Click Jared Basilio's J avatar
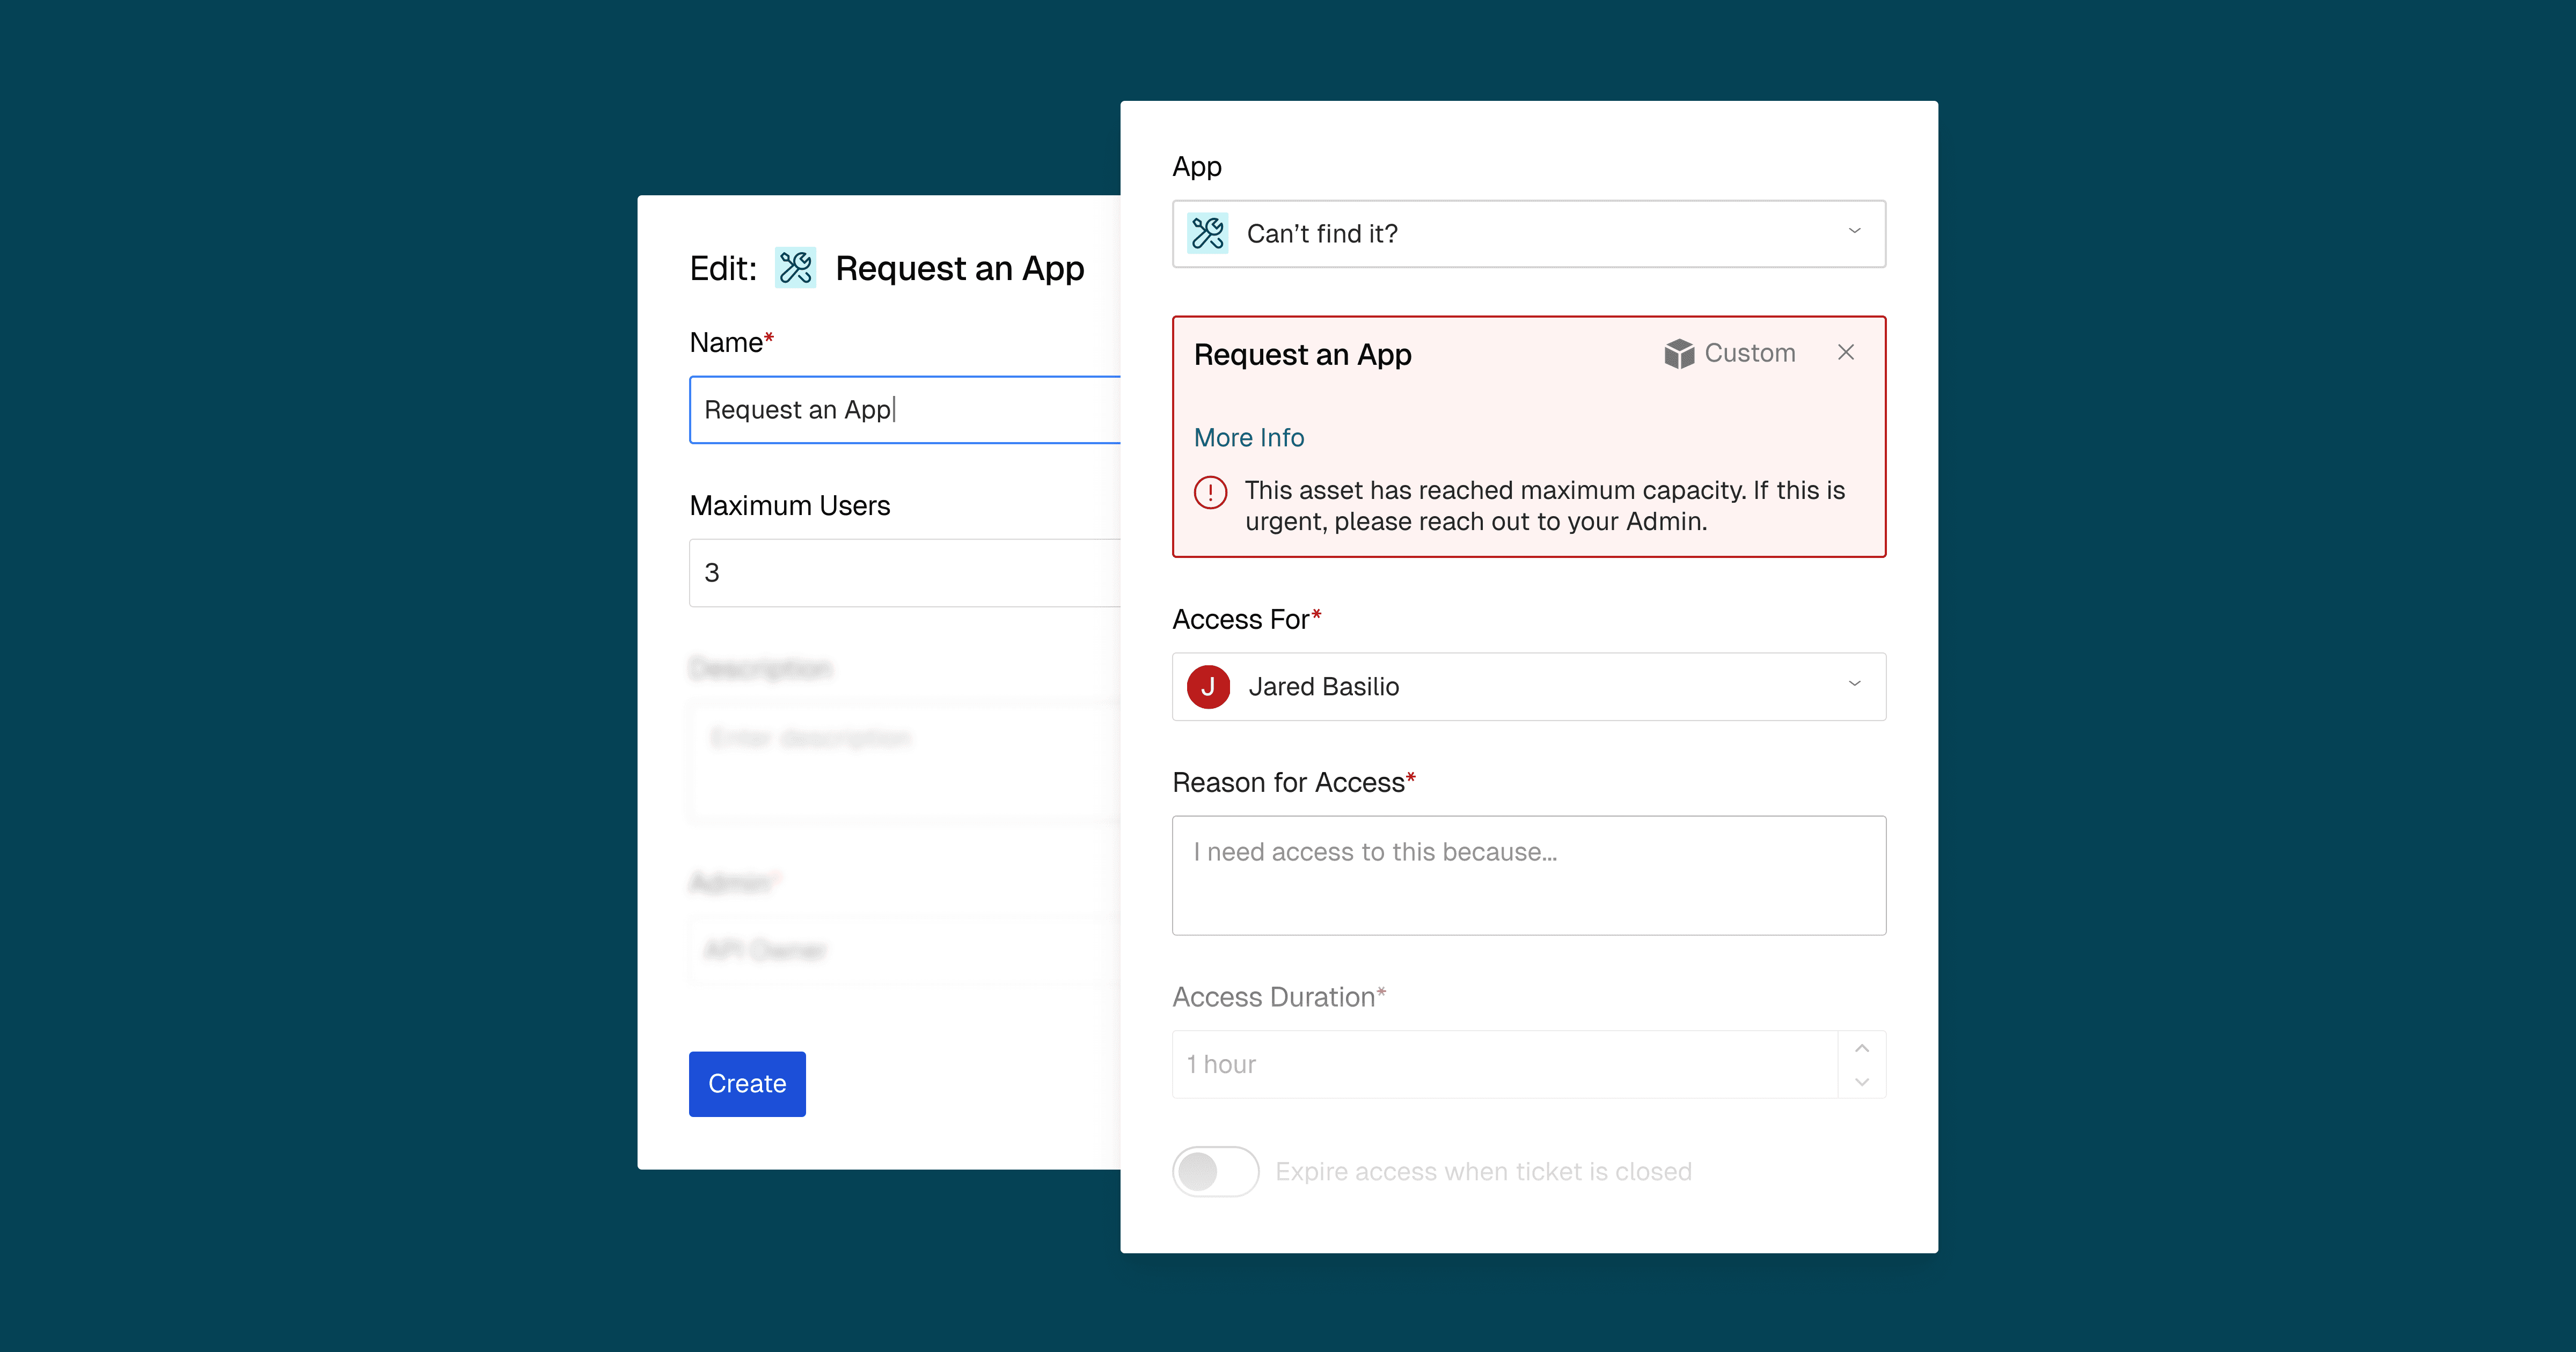2576x1352 pixels. [1208, 687]
